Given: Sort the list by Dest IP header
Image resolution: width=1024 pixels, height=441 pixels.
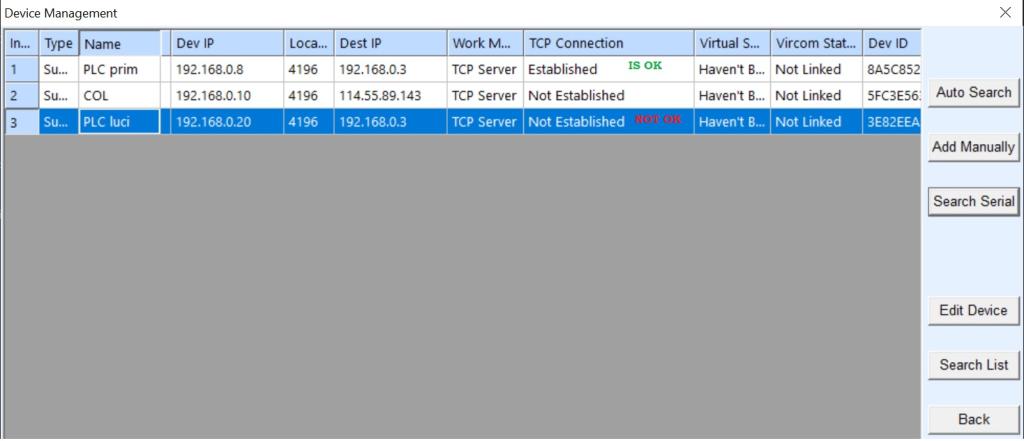Looking at the screenshot, I should pyautogui.click(x=390, y=44).
